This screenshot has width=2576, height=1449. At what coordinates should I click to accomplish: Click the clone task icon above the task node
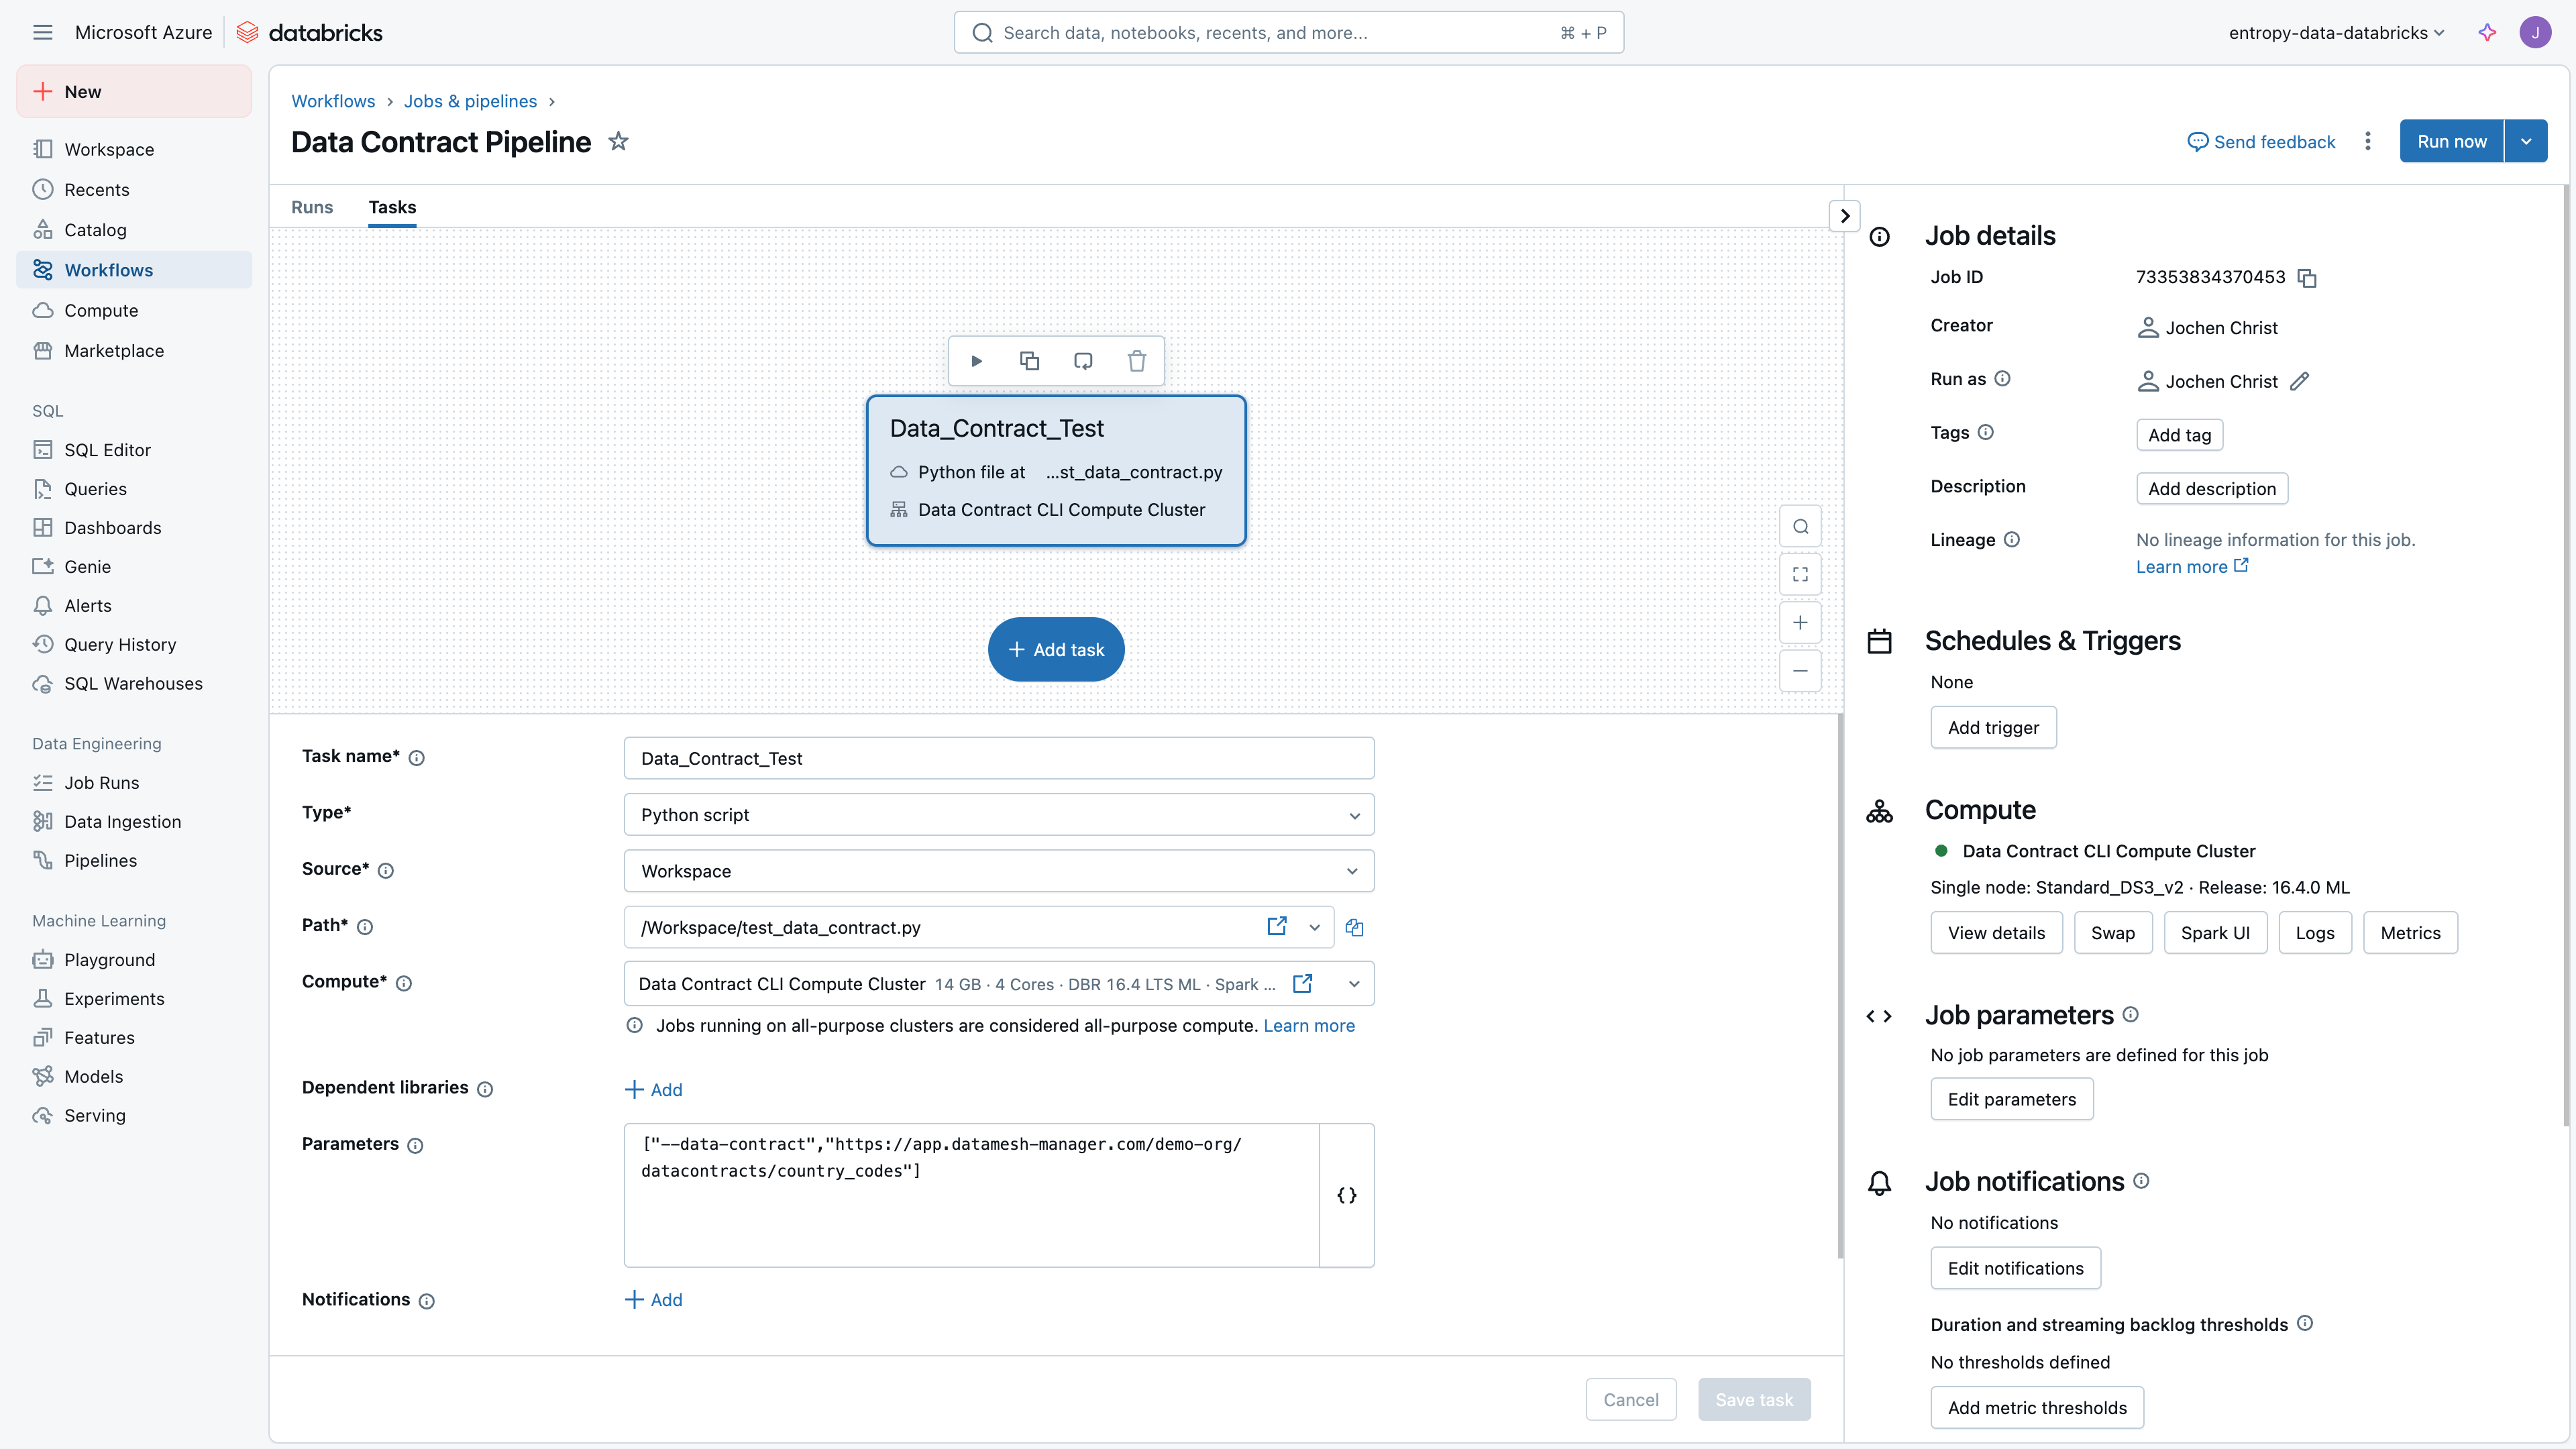click(x=1029, y=361)
